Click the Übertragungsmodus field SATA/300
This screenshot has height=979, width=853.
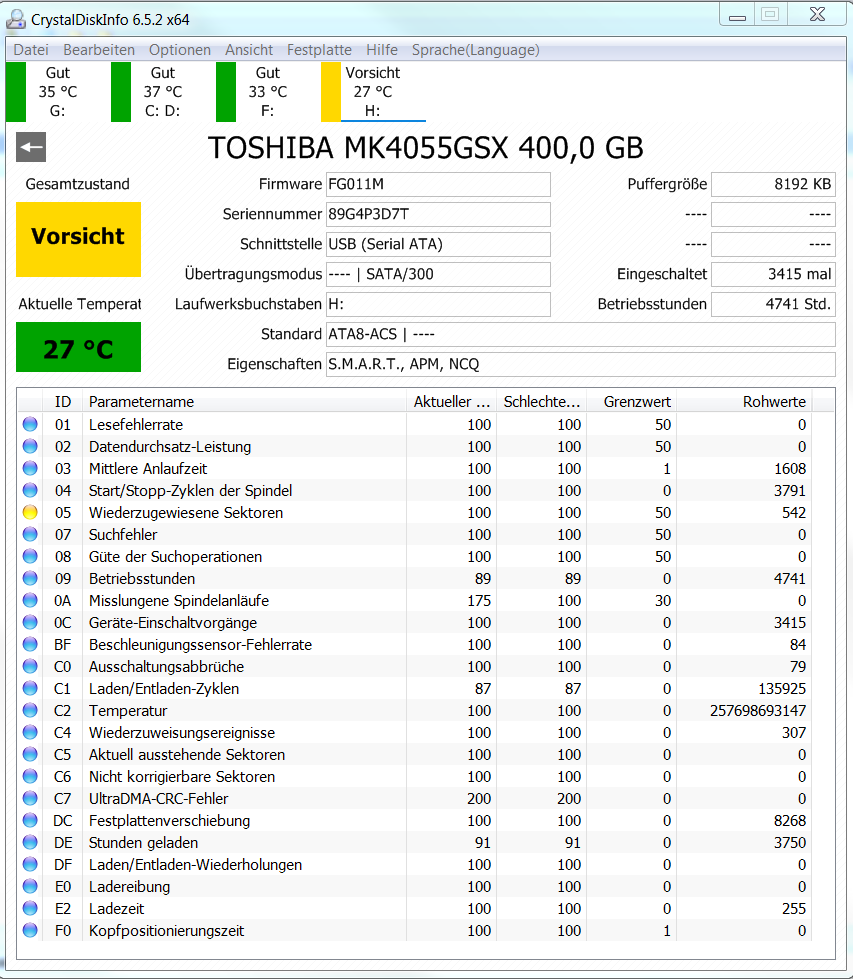click(438, 274)
